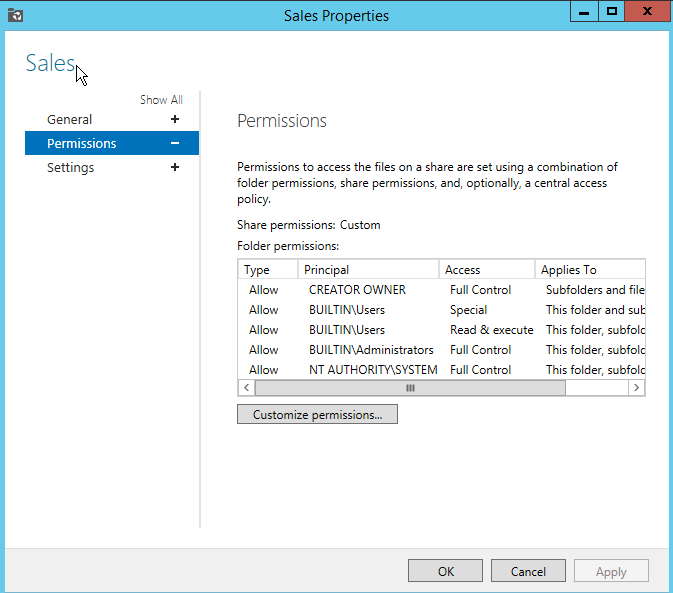Click the horizontal scrollbar right arrow
This screenshot has width=673, height=593.
(x=637, y=388)
